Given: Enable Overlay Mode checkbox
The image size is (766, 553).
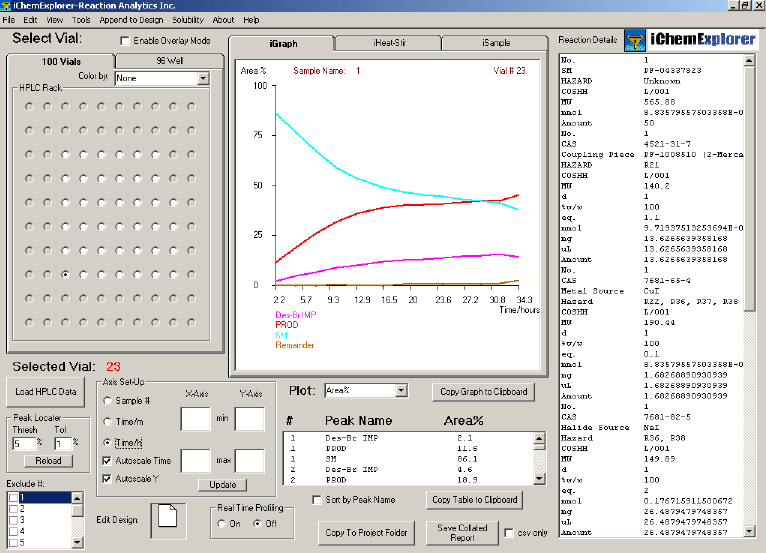Looking at the screenshot, I should [x=125, y=41].
